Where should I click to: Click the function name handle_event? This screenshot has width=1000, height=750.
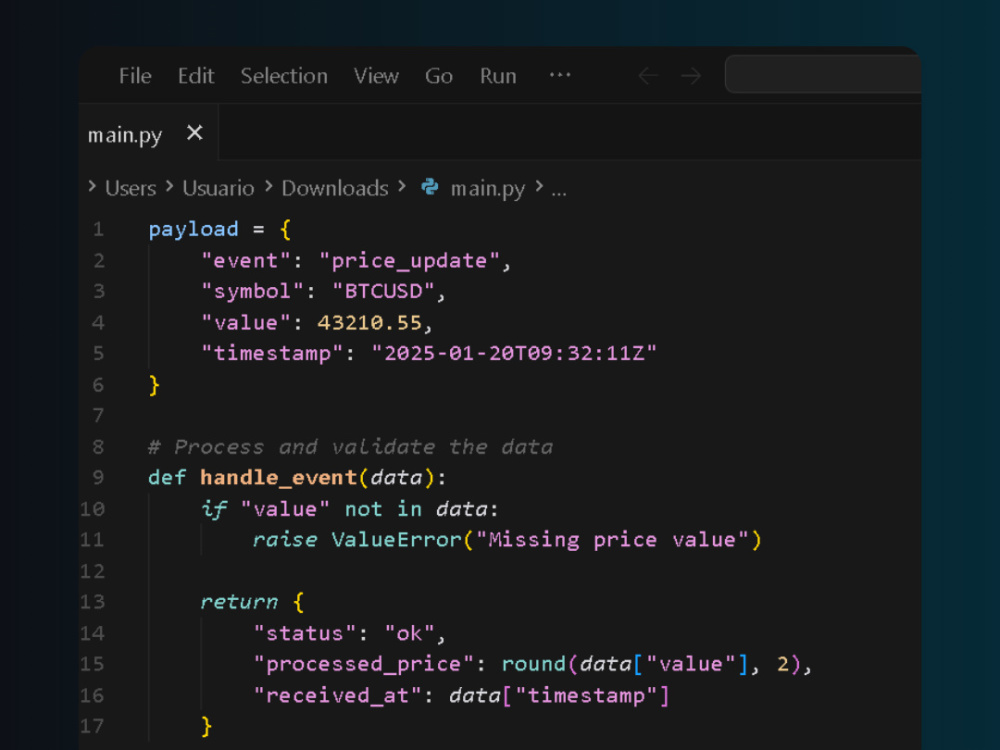click(278, 478)
